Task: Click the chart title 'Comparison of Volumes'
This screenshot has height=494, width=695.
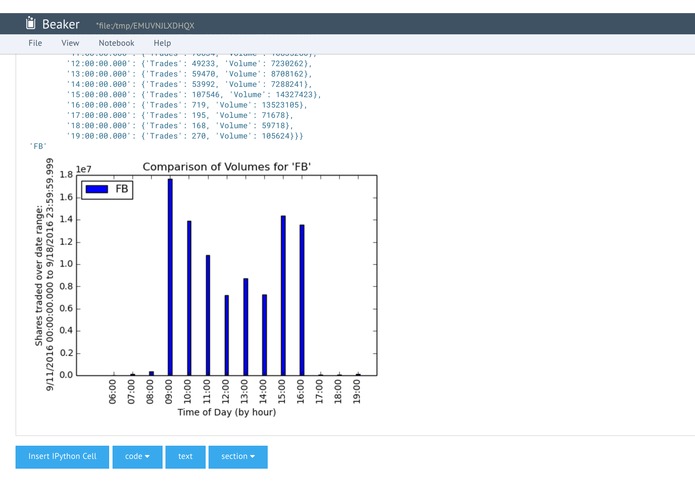Action: tap(226, 167)
